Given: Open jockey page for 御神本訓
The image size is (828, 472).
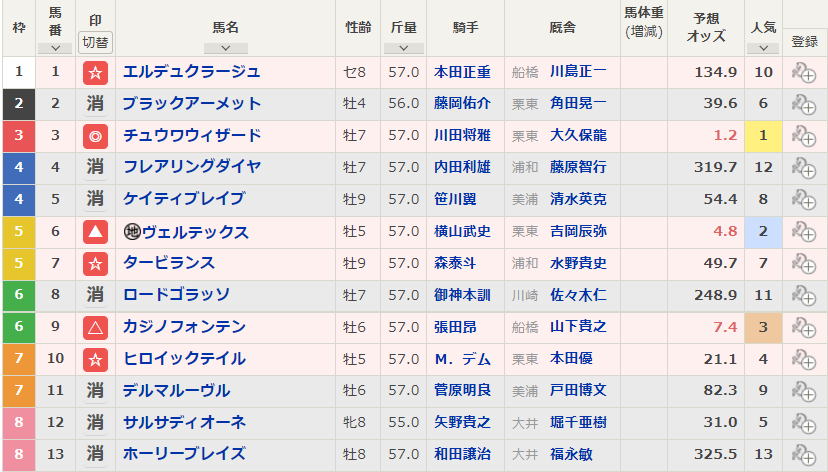Looking at the screenshot, I should (x=462, y=295).
